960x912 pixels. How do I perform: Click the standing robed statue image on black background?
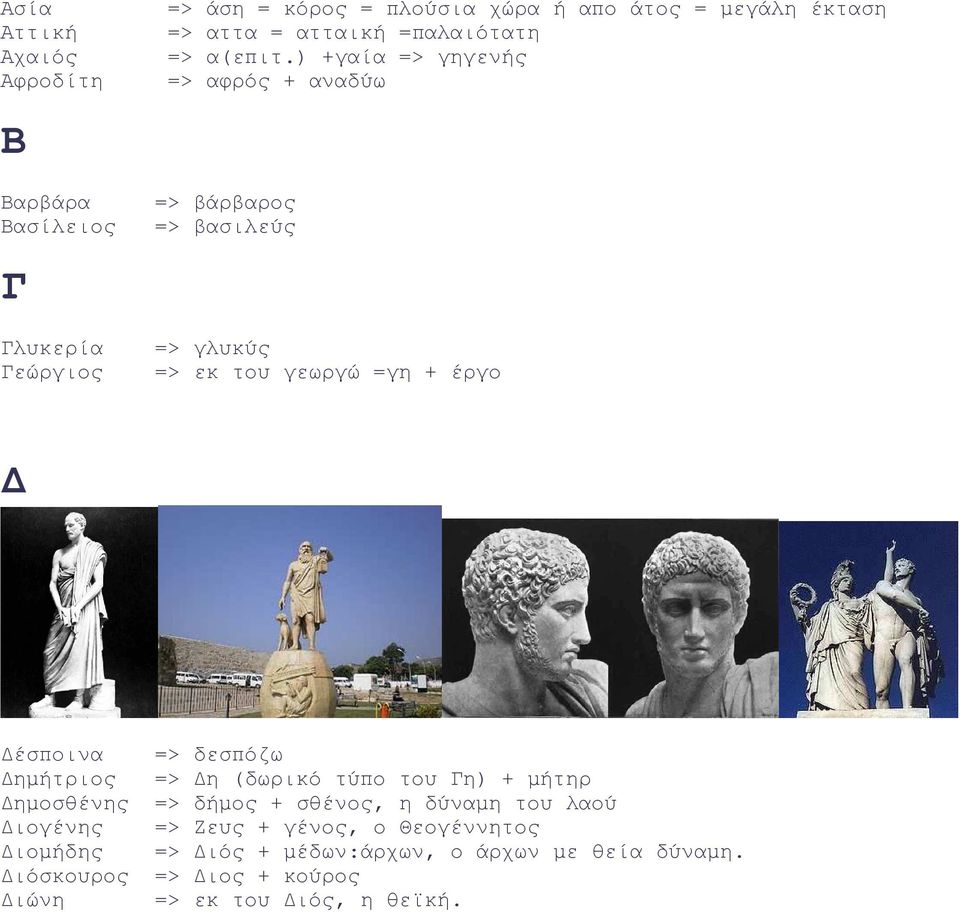coord(79,612)
